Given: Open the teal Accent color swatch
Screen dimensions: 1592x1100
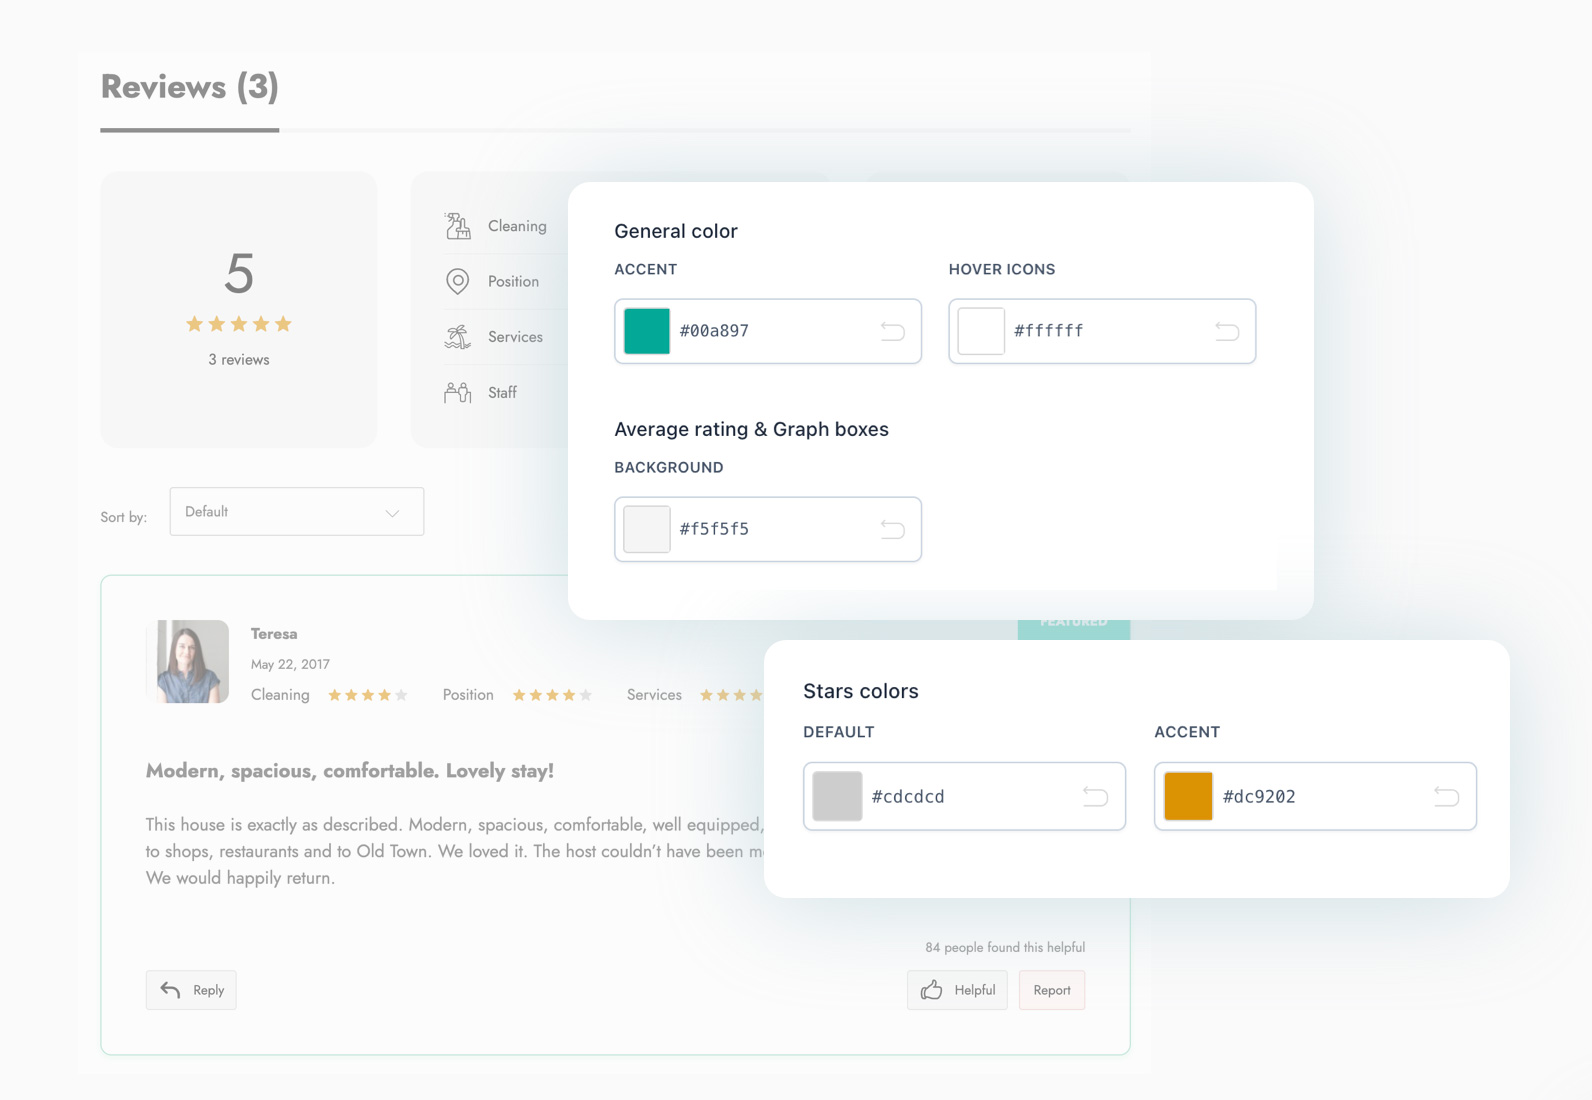Looking at the screenshot, I should point(647,331).
